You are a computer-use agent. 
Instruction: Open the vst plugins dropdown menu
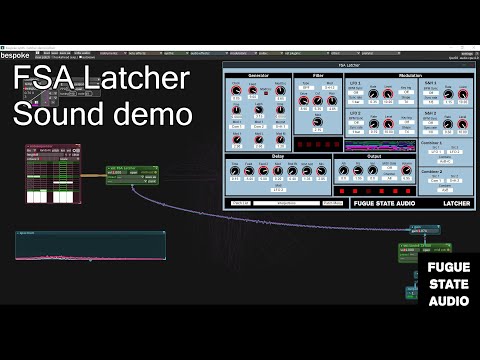[x=306, y=53]
